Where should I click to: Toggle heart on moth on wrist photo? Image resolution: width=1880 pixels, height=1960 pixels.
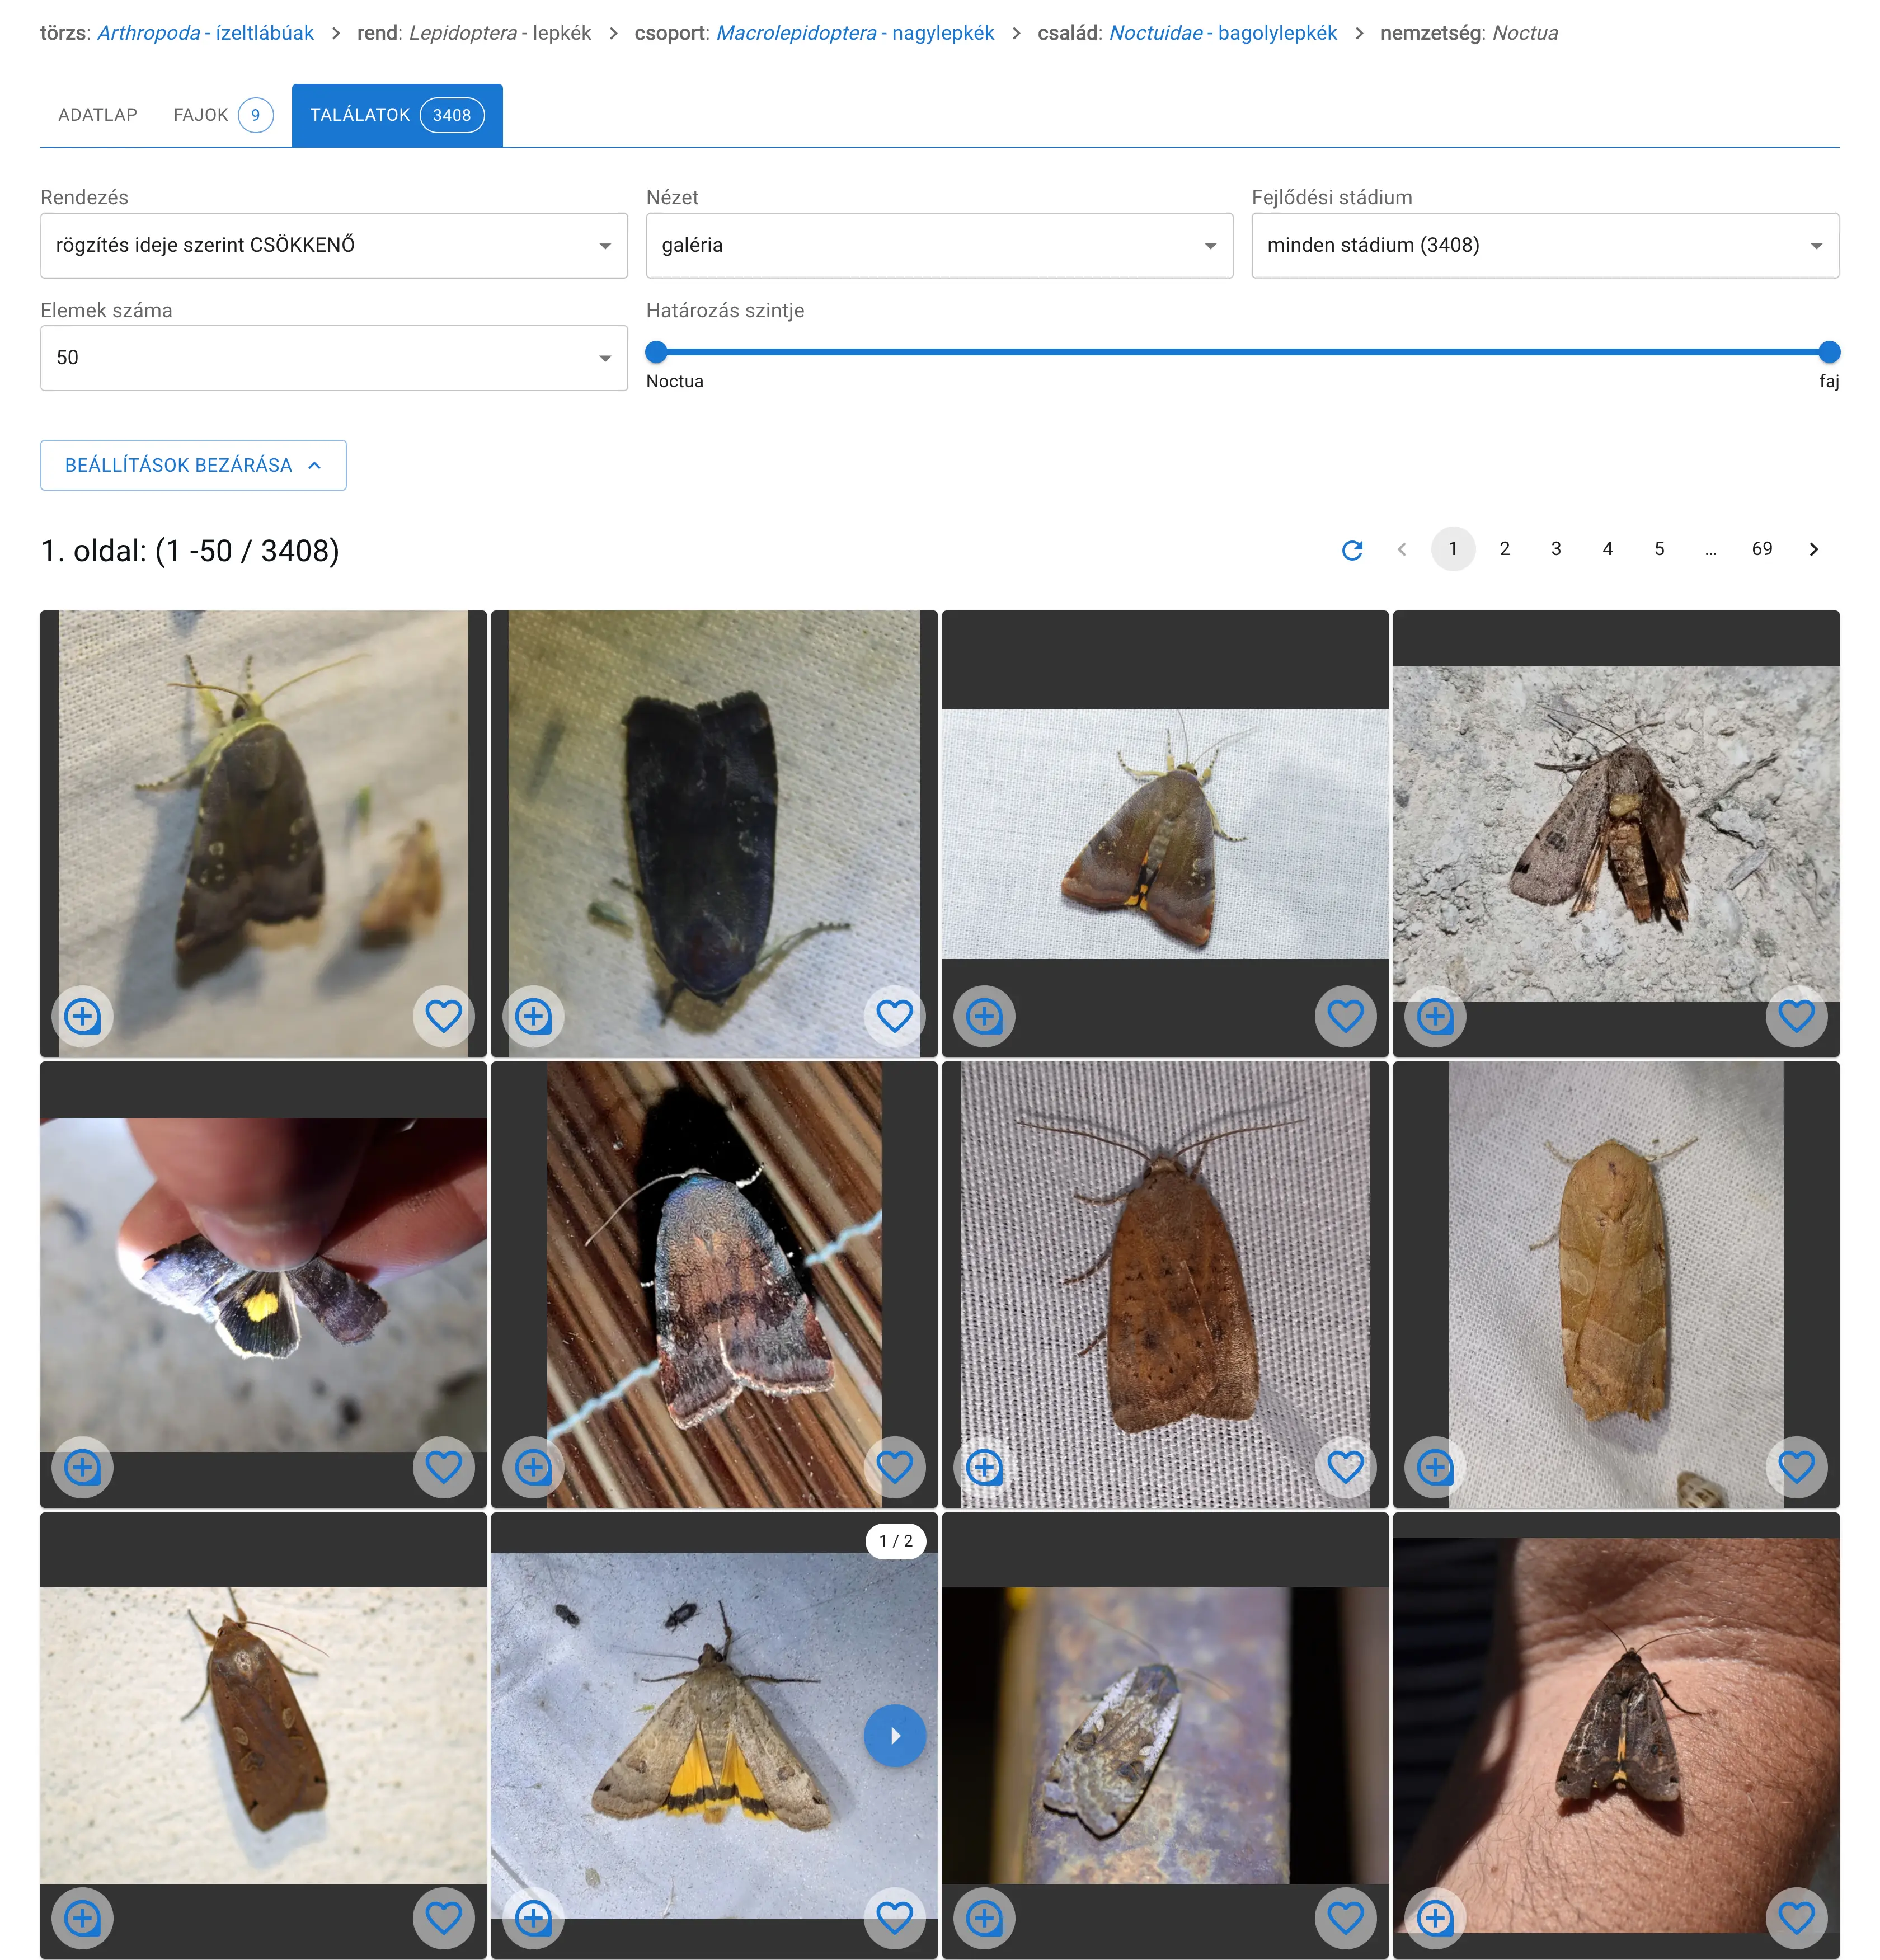click(1796, 1917)
